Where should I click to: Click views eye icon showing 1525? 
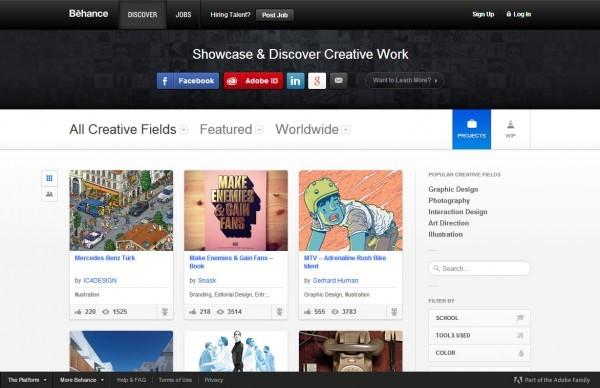tap(106, 311)
